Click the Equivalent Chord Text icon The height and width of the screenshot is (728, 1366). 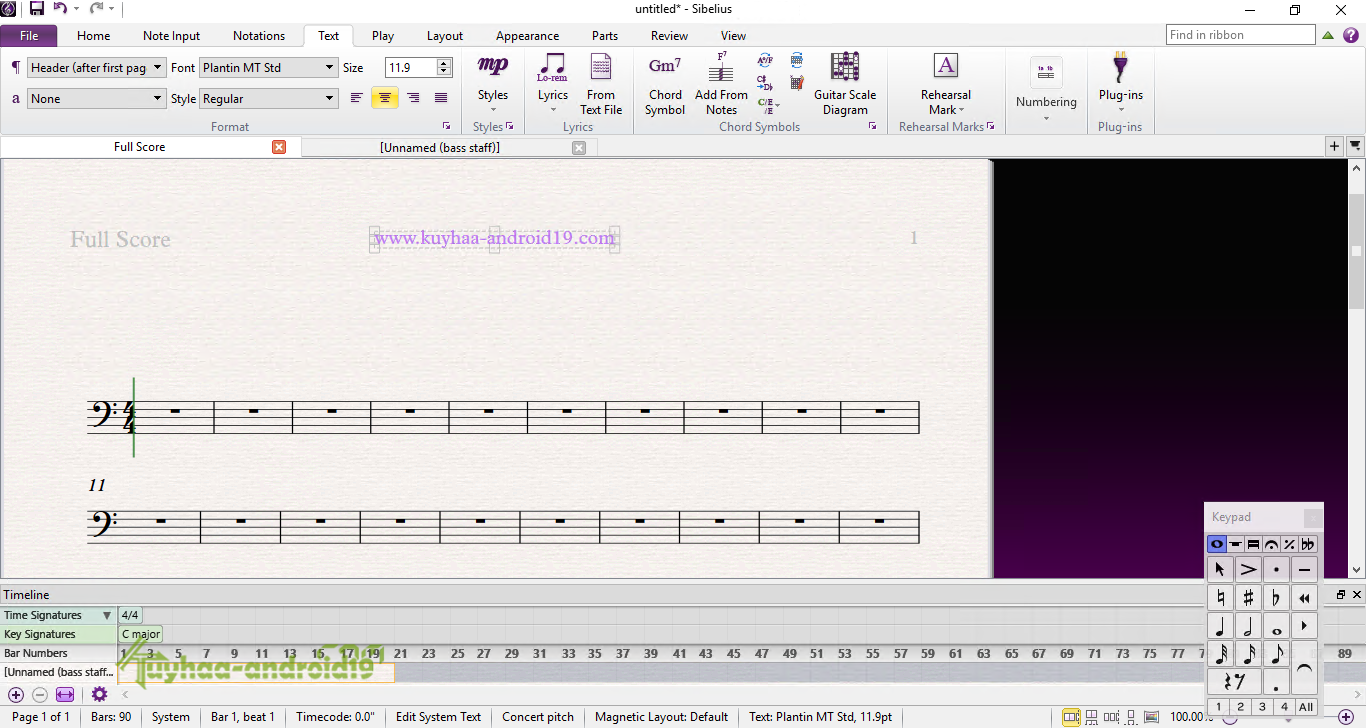point(765,61)
